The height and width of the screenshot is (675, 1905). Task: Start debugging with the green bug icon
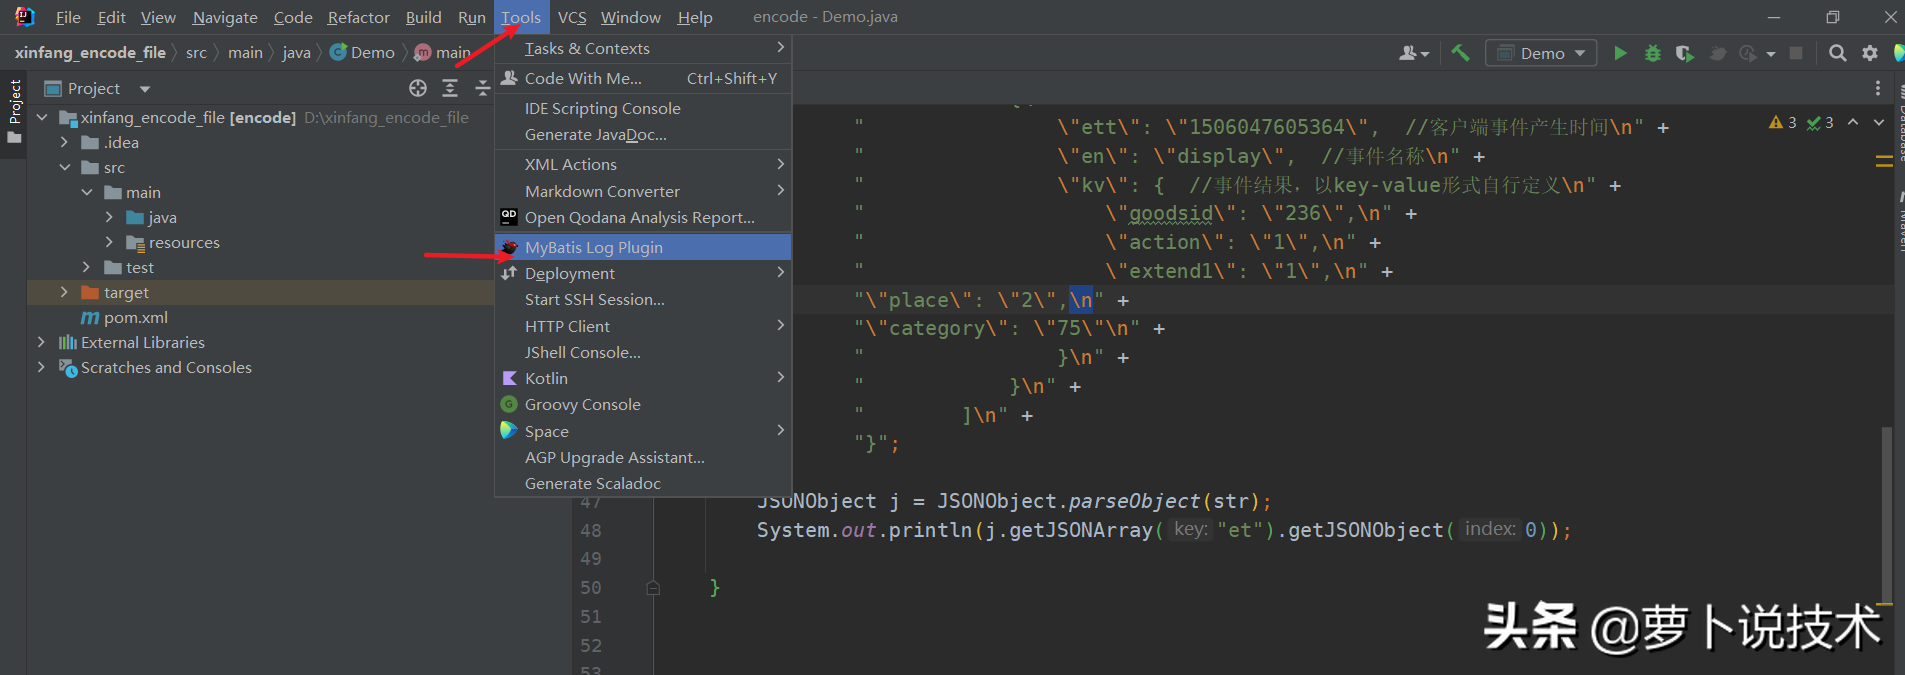pos(1652,53)
